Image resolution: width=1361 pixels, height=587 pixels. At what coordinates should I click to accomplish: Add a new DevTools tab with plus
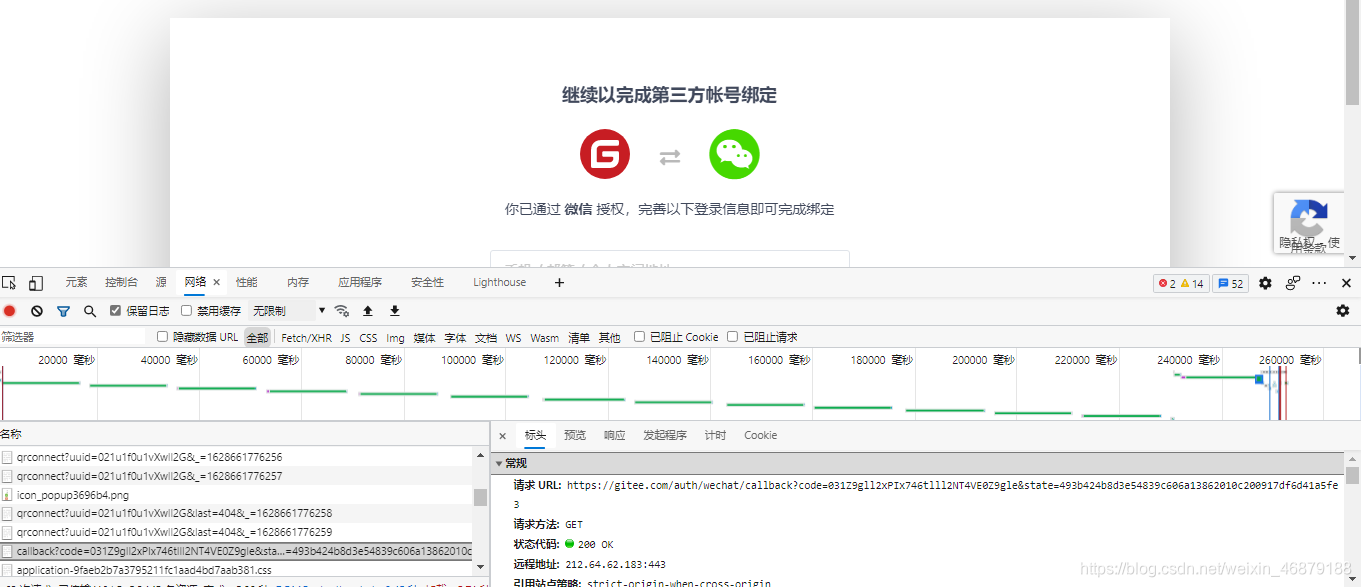559,283
